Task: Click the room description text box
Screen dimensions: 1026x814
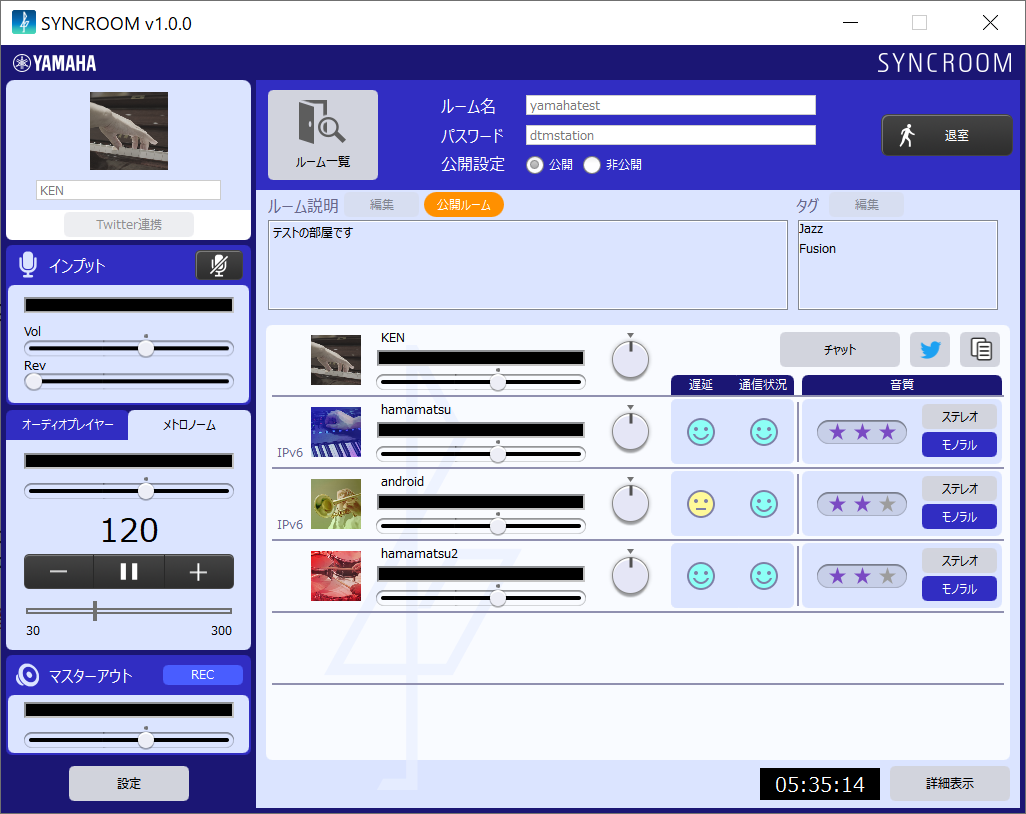Action: (527, 265)
